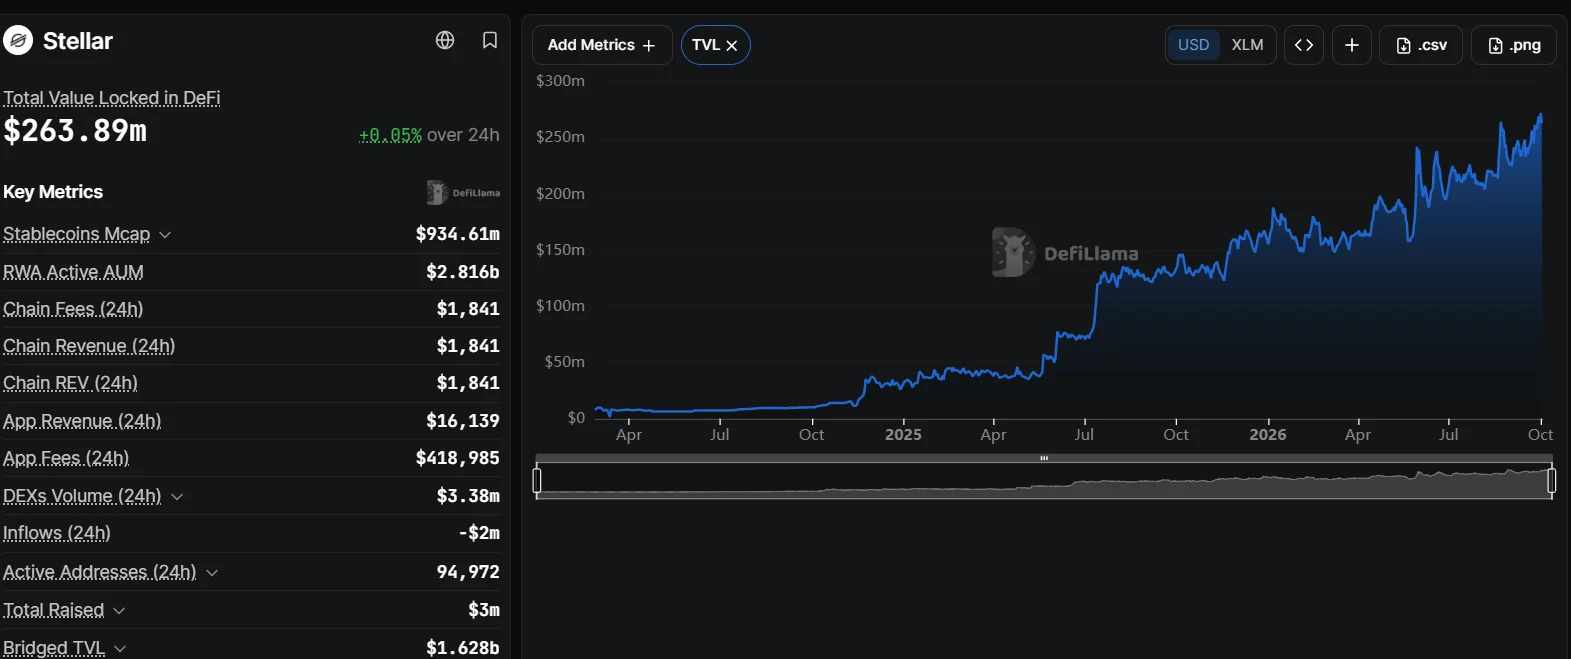Click the +0.05% 24h change value
This screenshot has height=659, width=1571.
click(390, 135)
